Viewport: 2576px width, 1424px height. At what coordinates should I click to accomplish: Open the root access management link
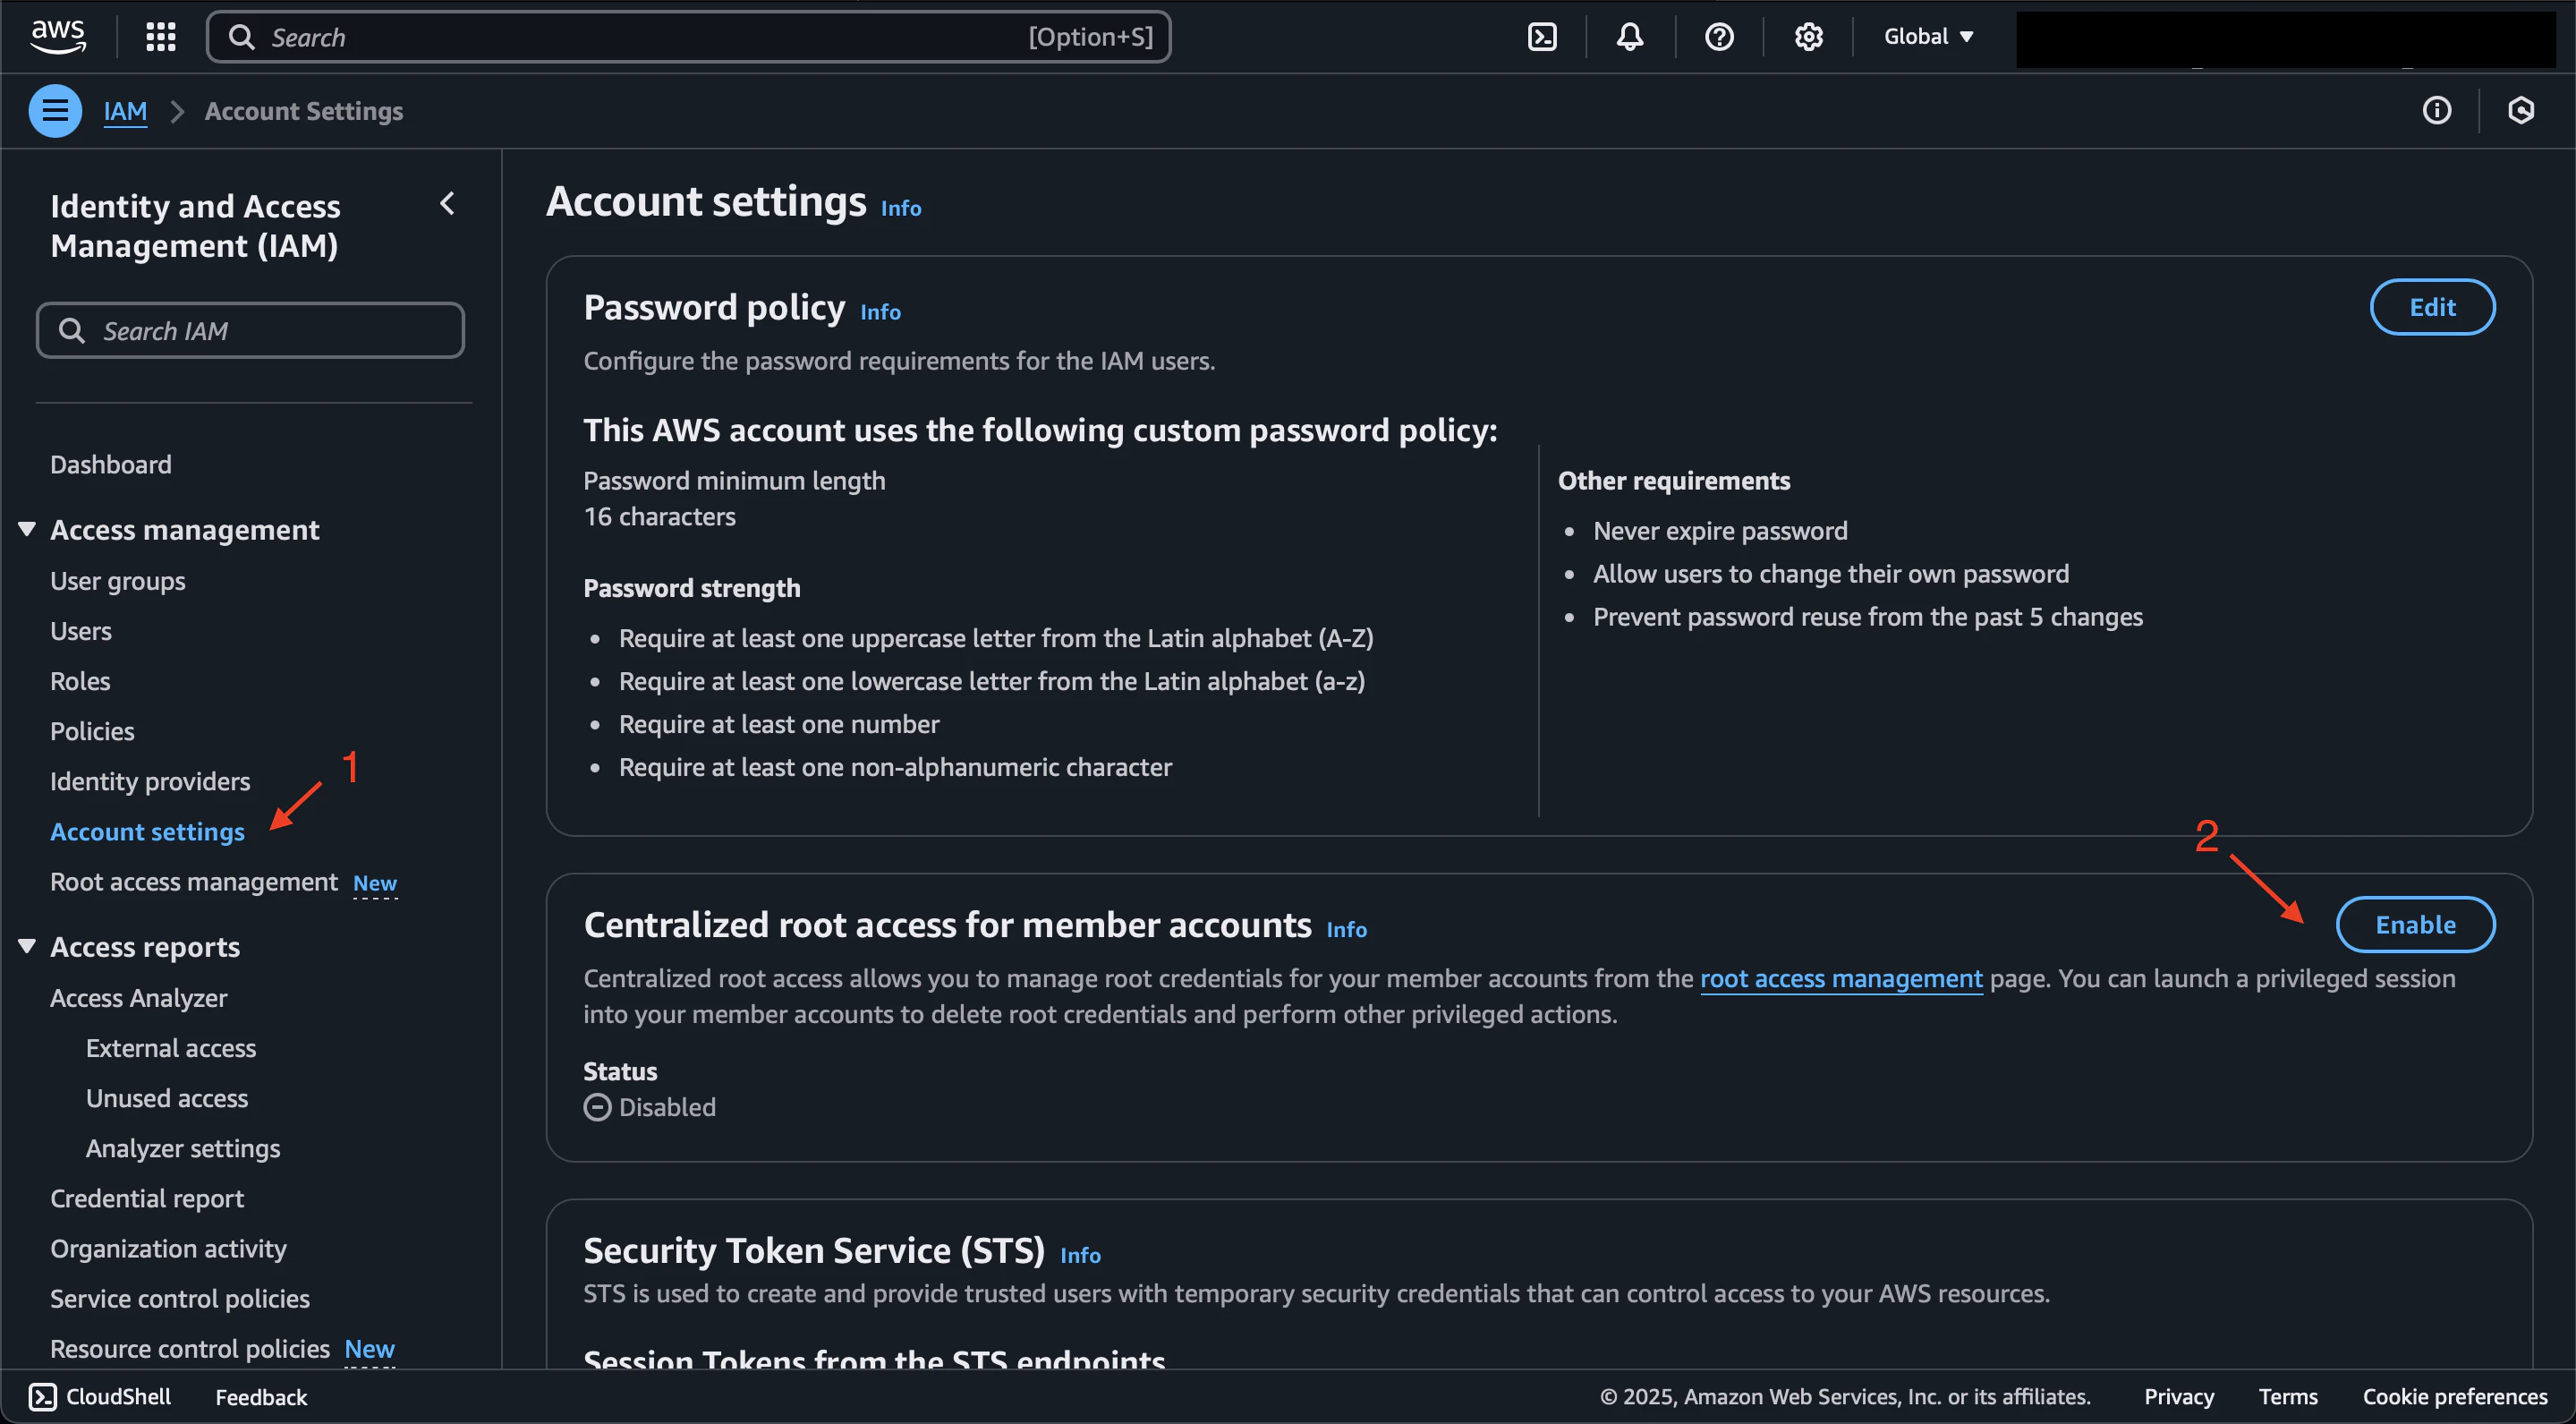1840,978
